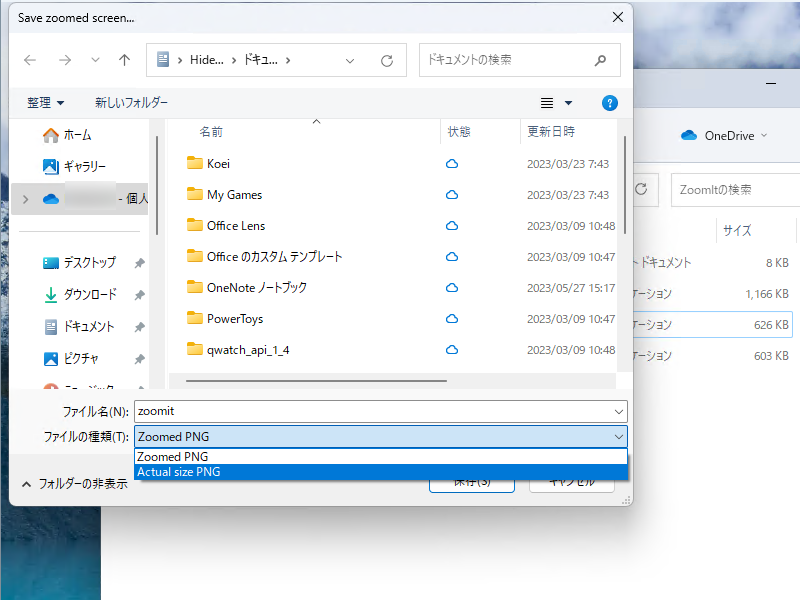Image resolution: width=800 pixels, height=600 pixels.
Task: Go forward using the right arrow
Action: (x=65, y=60)
